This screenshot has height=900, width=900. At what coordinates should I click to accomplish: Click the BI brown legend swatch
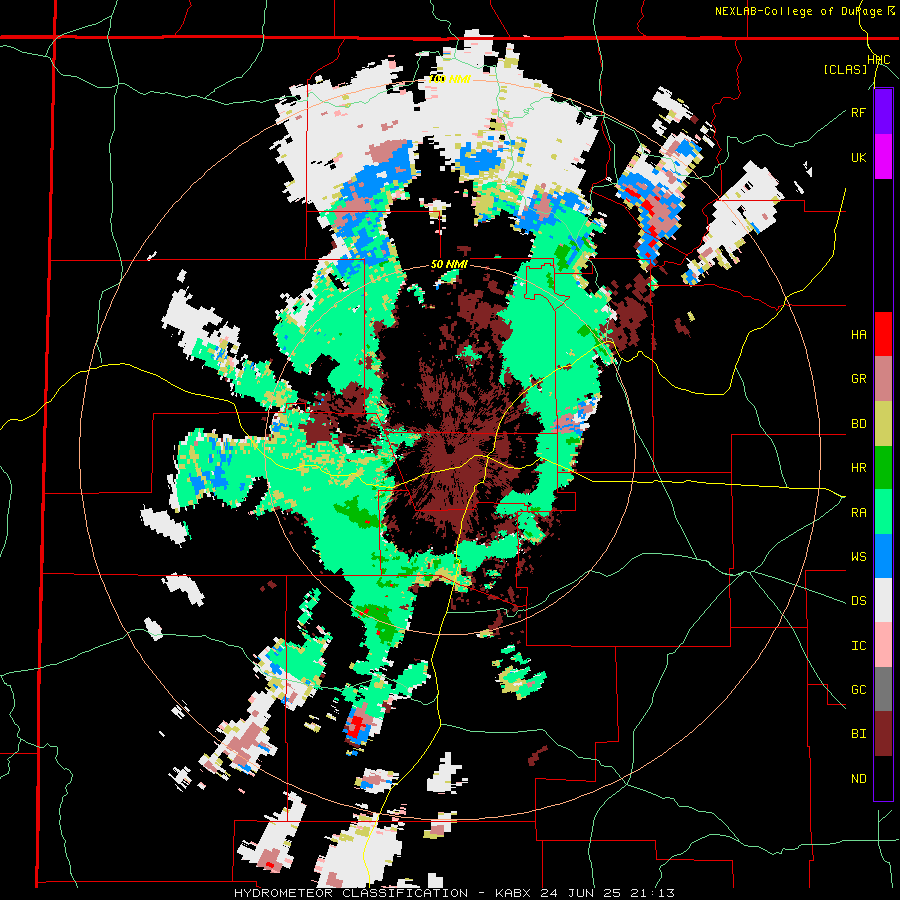coord(883,734)
